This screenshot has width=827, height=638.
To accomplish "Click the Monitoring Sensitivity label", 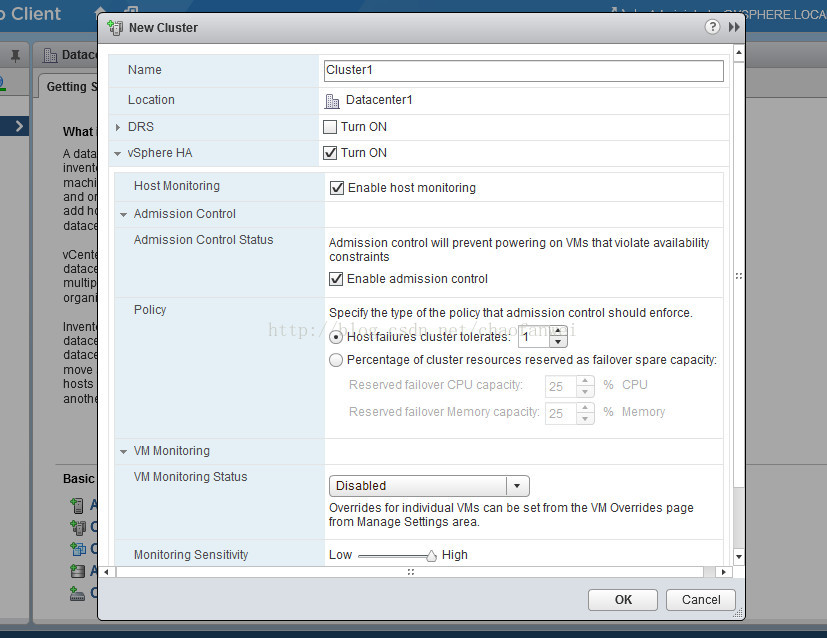I will pyautogui.click(x=191, y=555).
